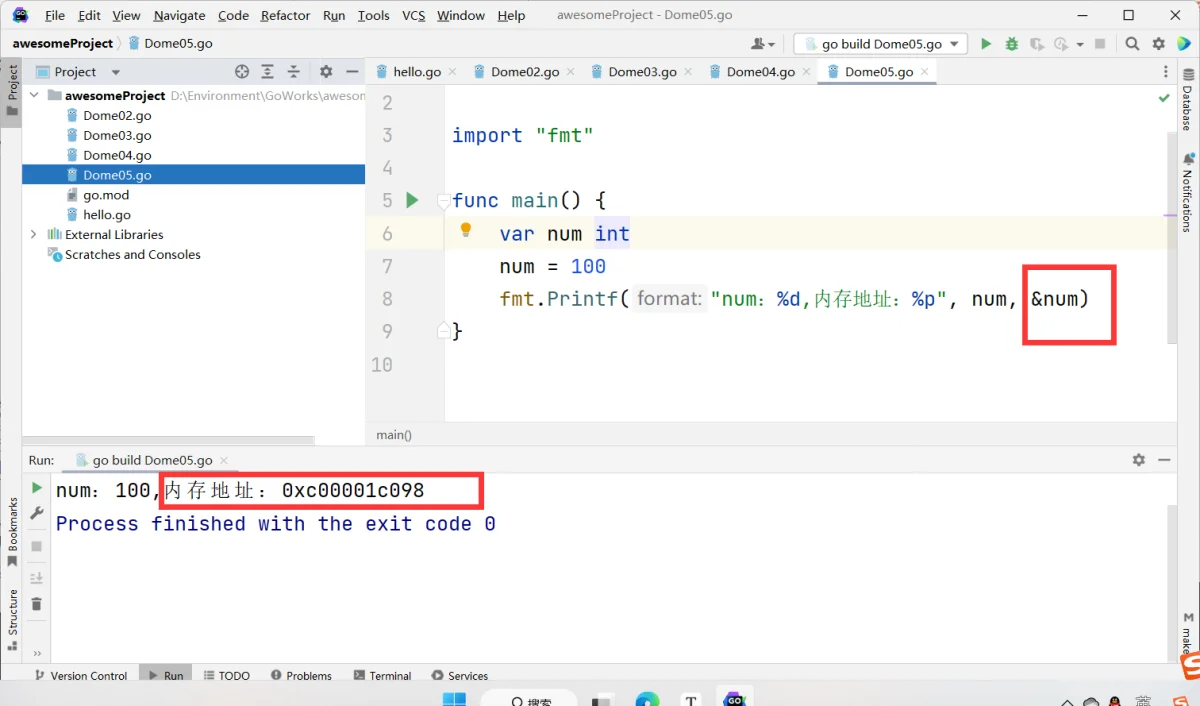The height and width of the screenshot is (706, 1200).
Task: Click Scroll to End icon in Run panel
Action: pos(37,578)
